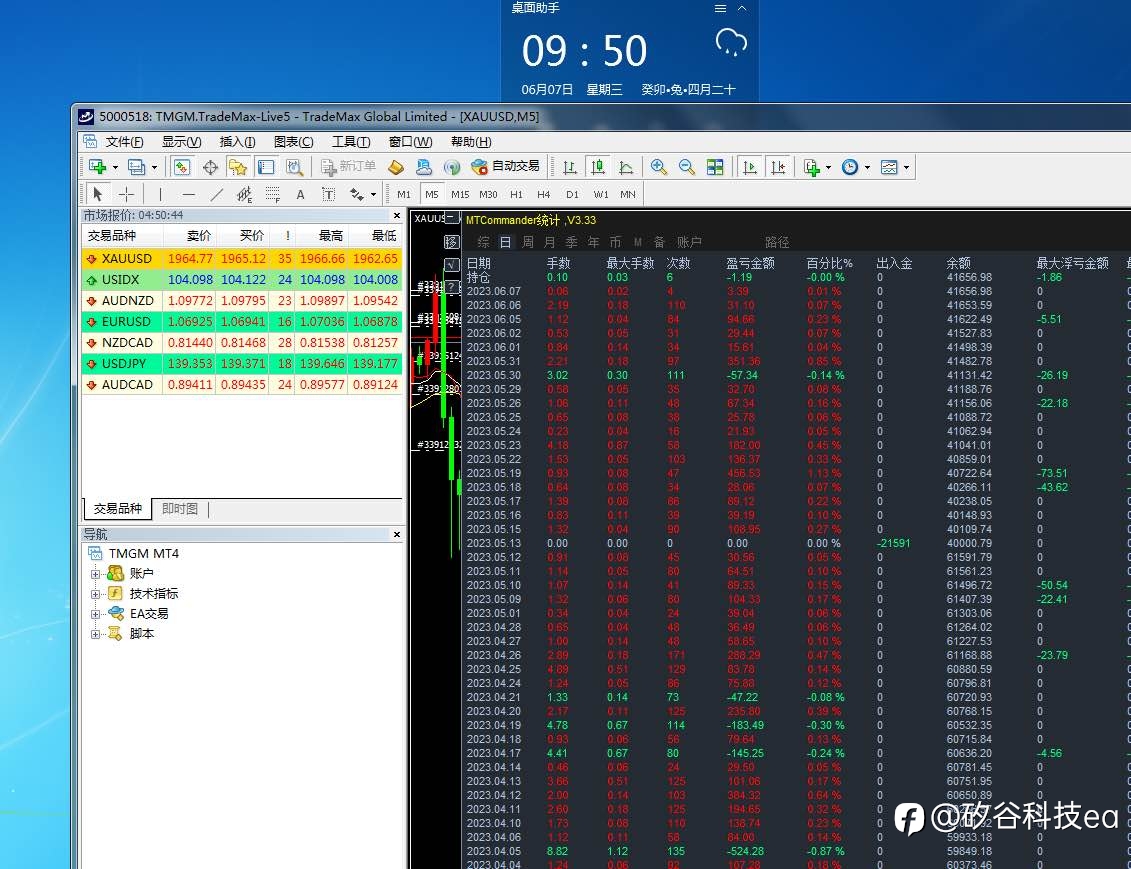
Task: Select the text A tool
Action: 300,194
